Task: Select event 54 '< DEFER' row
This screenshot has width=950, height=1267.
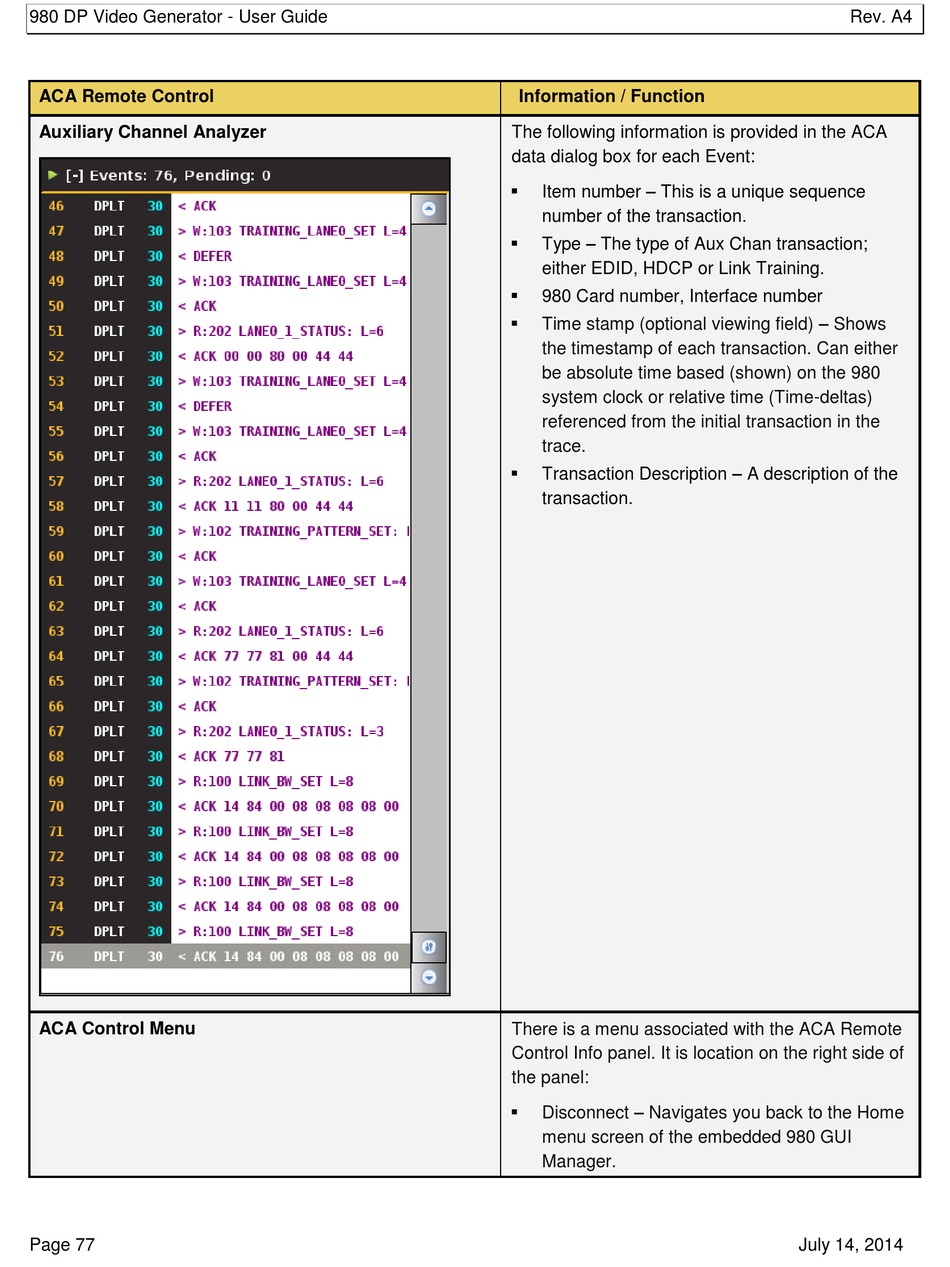Action: coord(226,406)
